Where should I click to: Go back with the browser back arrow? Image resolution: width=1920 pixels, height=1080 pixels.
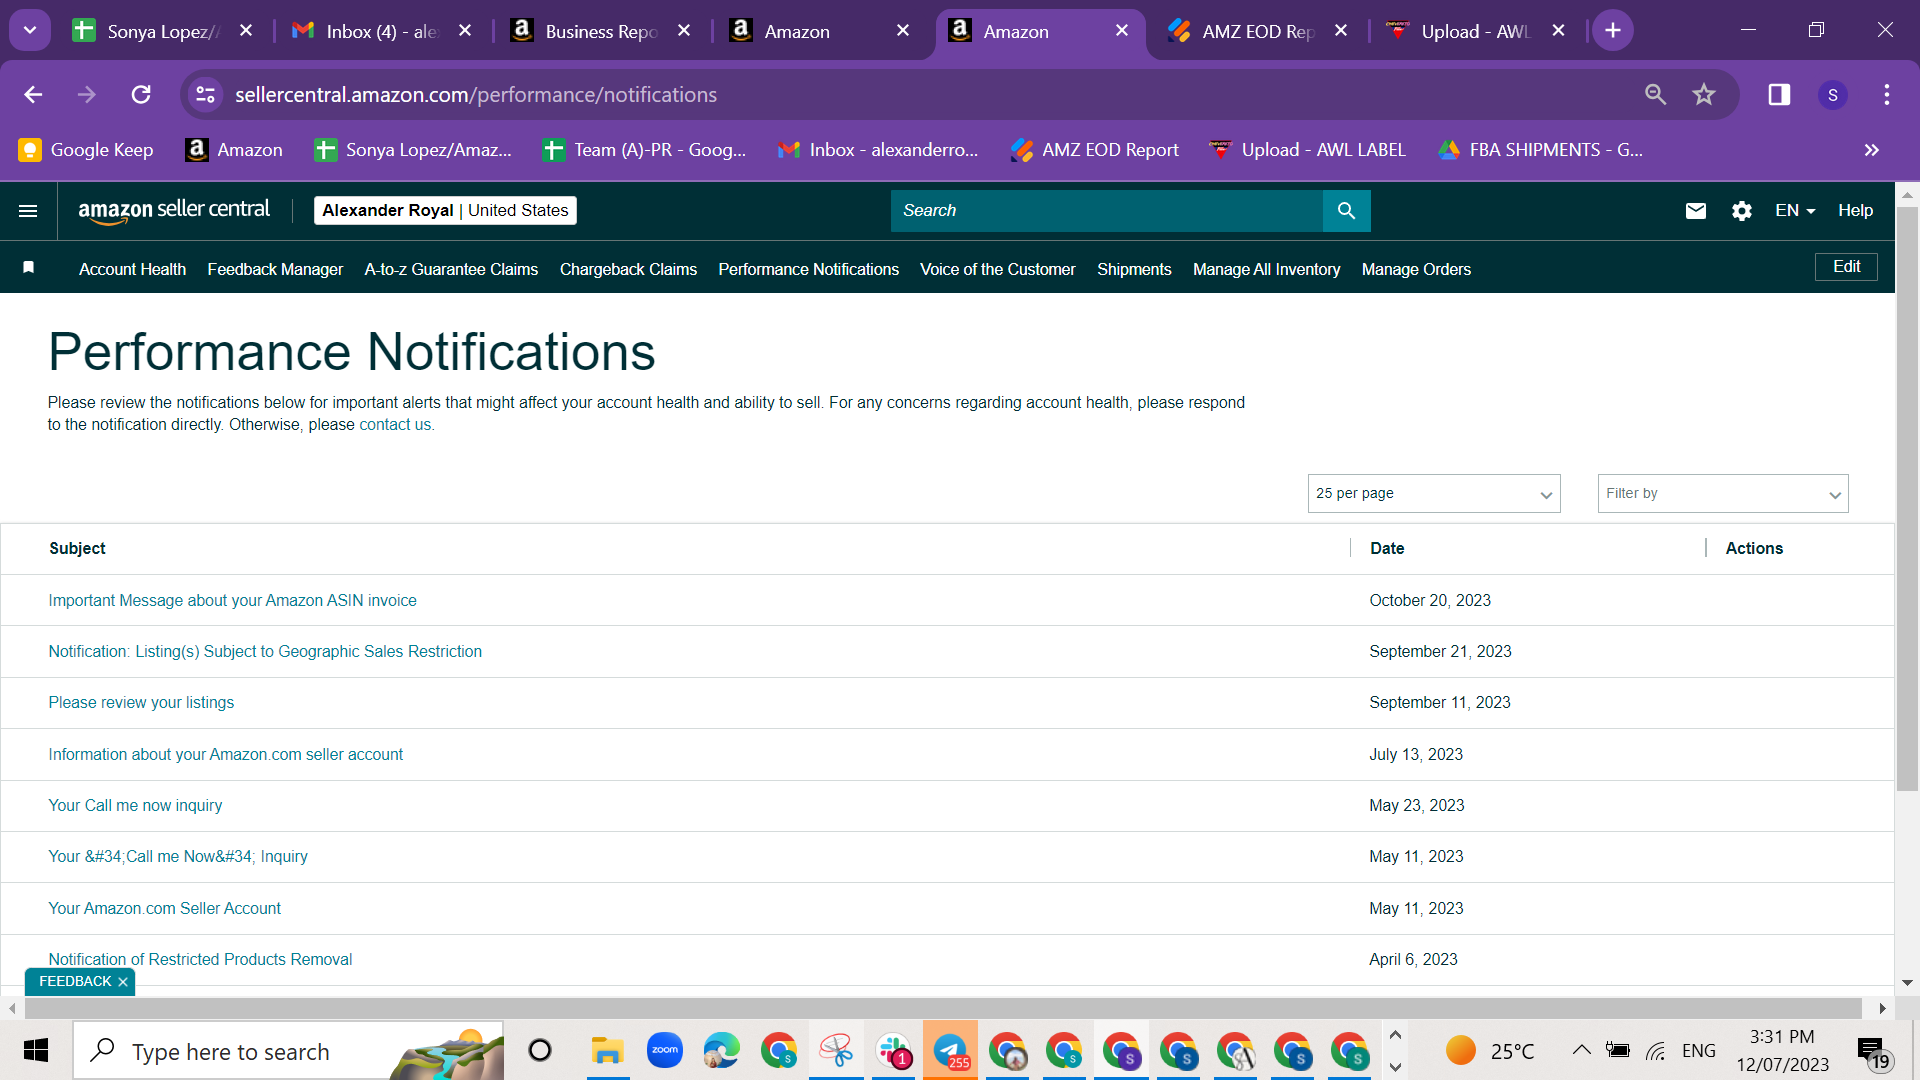pyautogui.click(x=33, y=94)
